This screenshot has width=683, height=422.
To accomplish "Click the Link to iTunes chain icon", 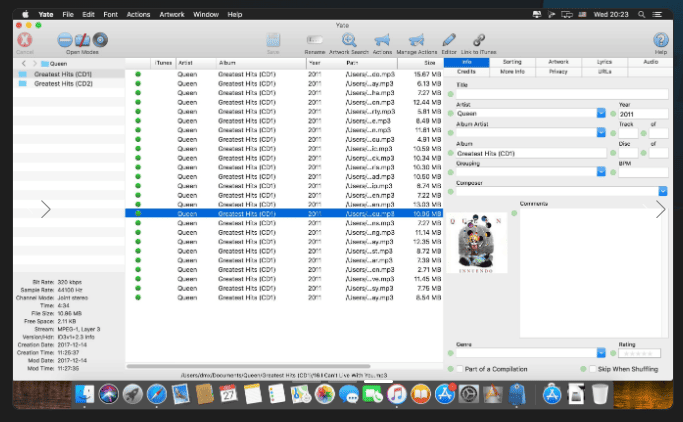I will tap(479, 41).
